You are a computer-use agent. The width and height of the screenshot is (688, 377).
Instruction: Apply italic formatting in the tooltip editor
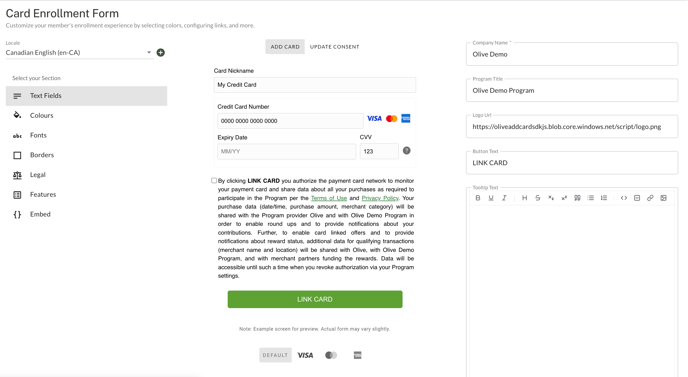(504, 198)
